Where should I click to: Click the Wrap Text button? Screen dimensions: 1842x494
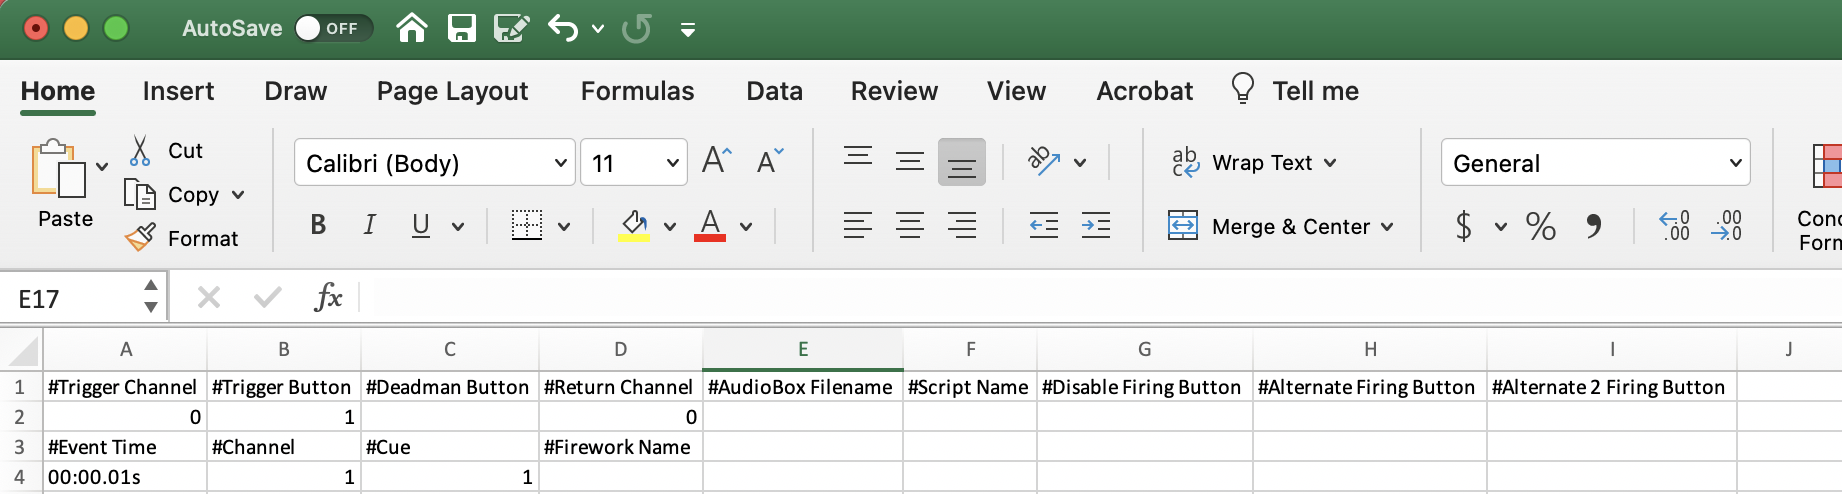(1253, 162)
